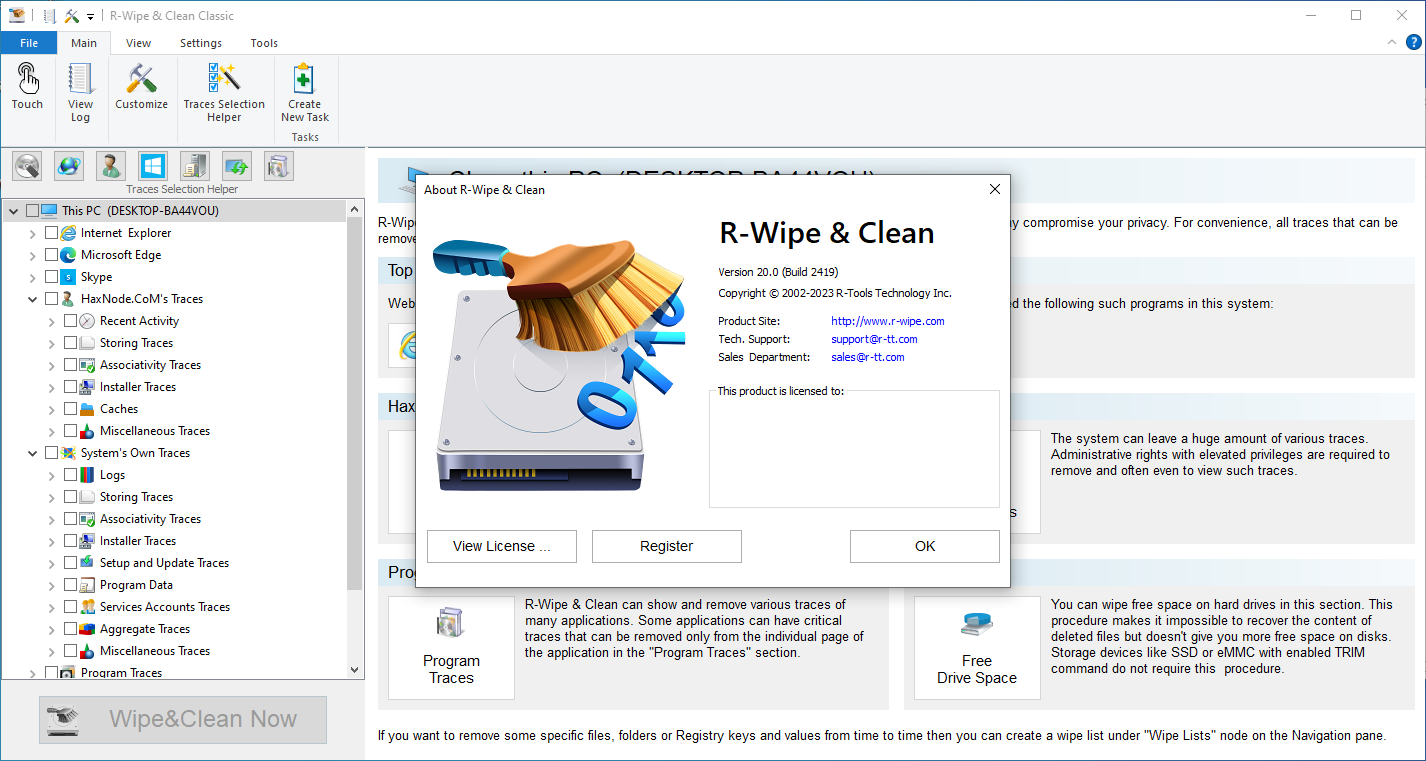Switch to the Settings ribbon tab
The image size is (1426, 761).
201,43
